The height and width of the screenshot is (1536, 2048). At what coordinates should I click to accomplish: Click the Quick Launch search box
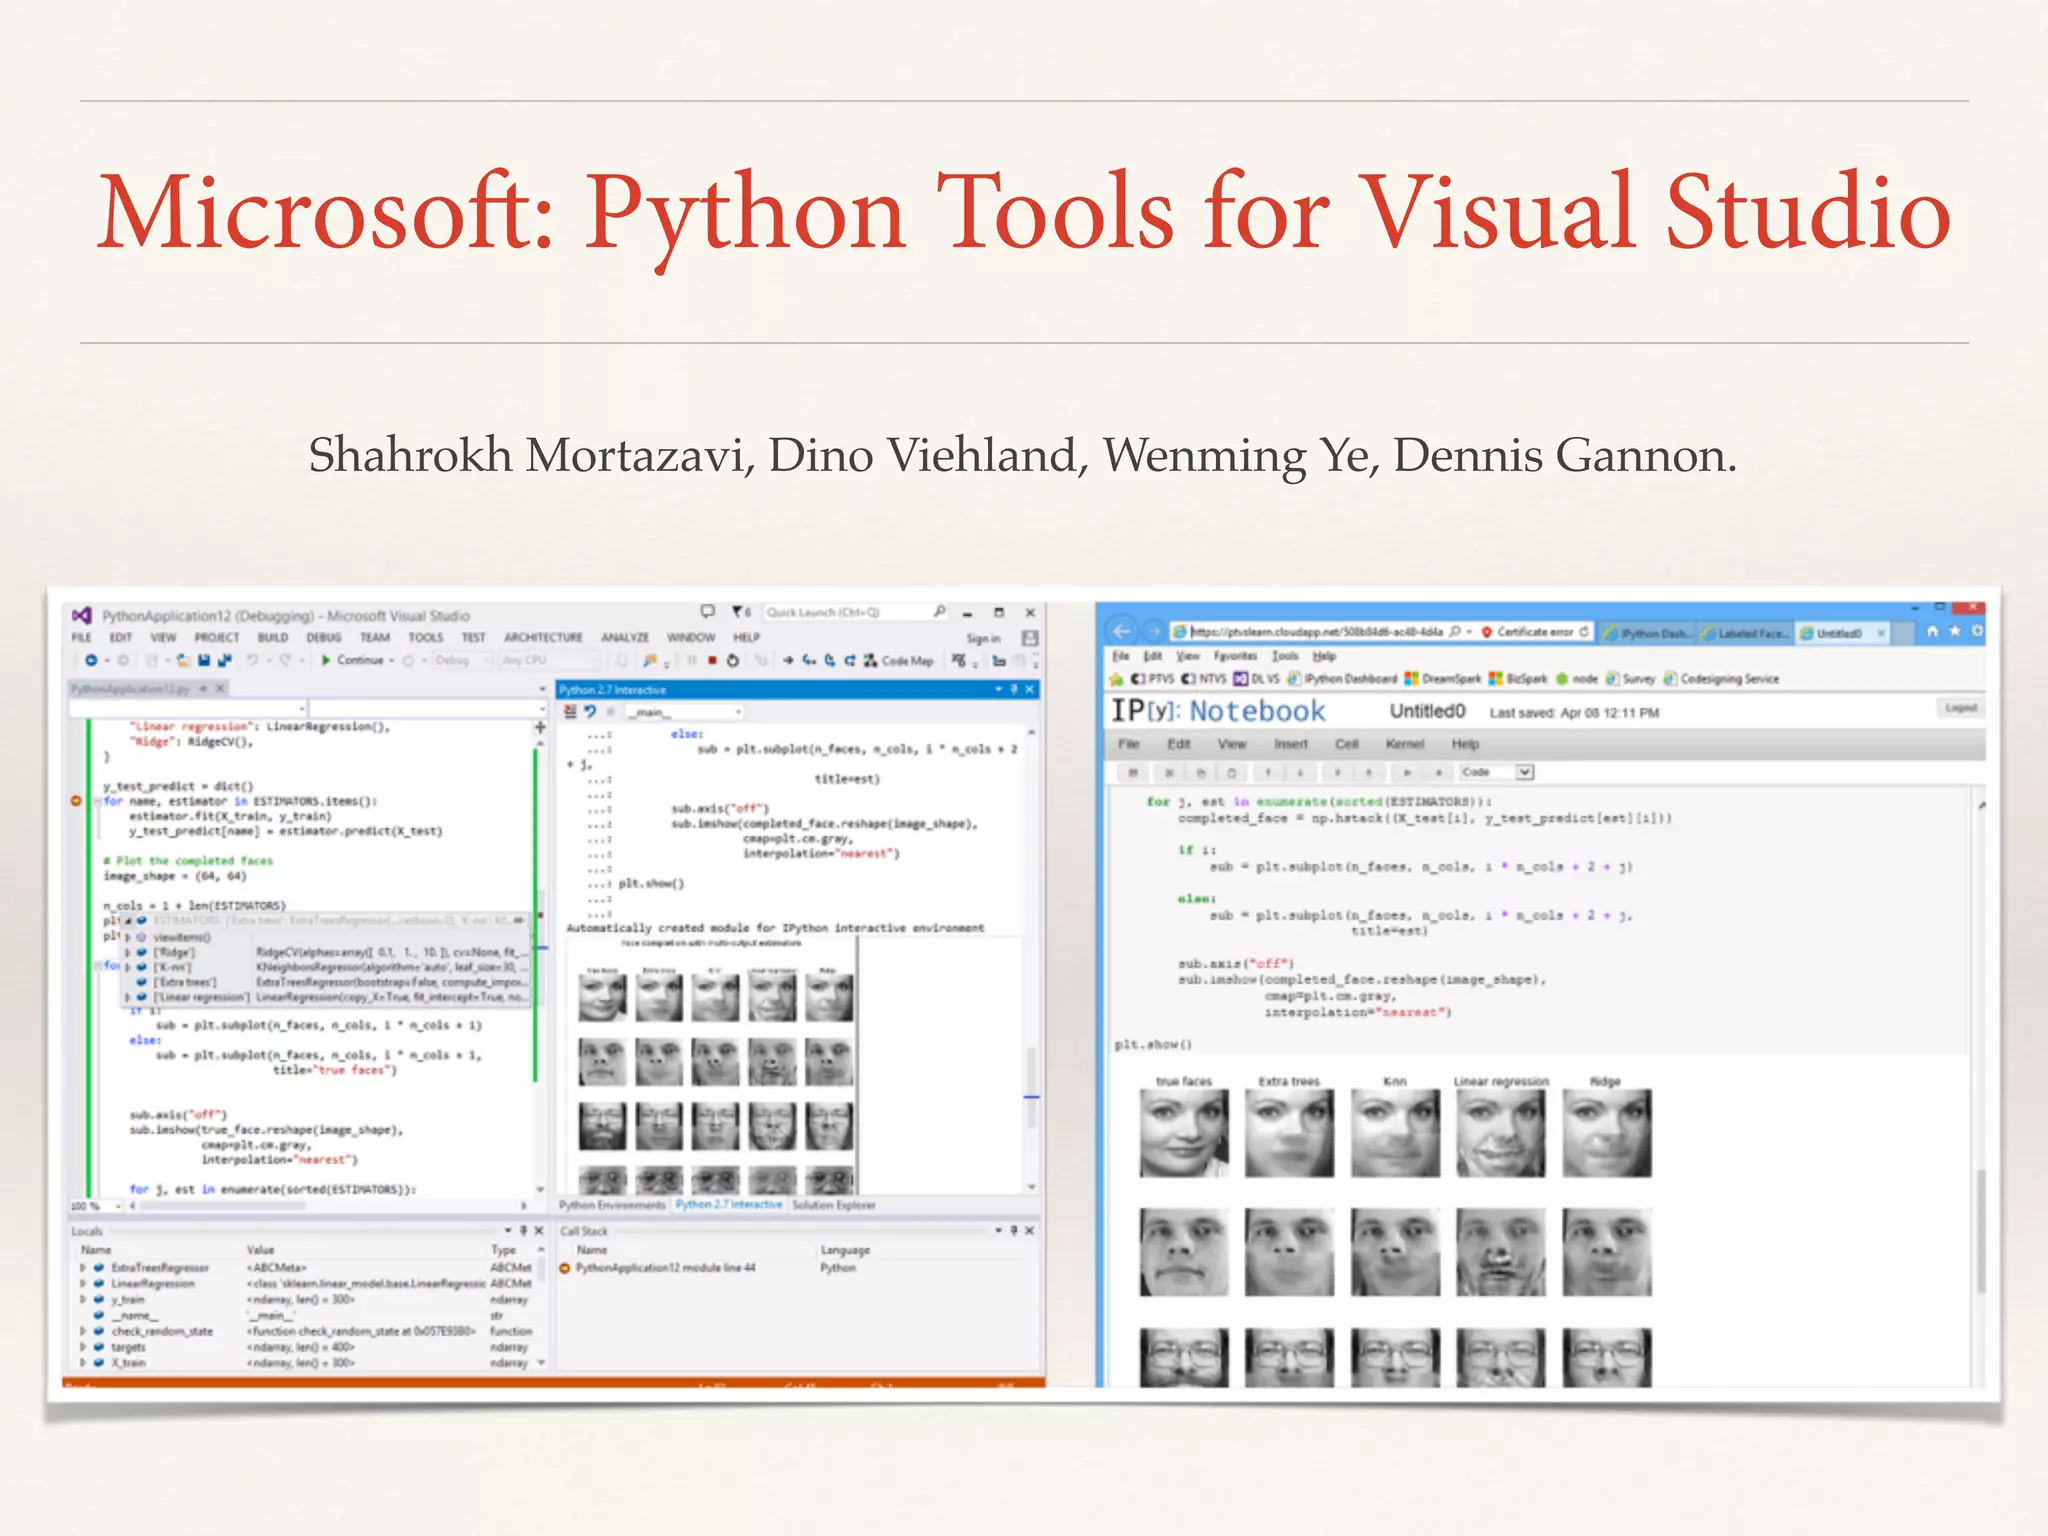click(855, 612)
